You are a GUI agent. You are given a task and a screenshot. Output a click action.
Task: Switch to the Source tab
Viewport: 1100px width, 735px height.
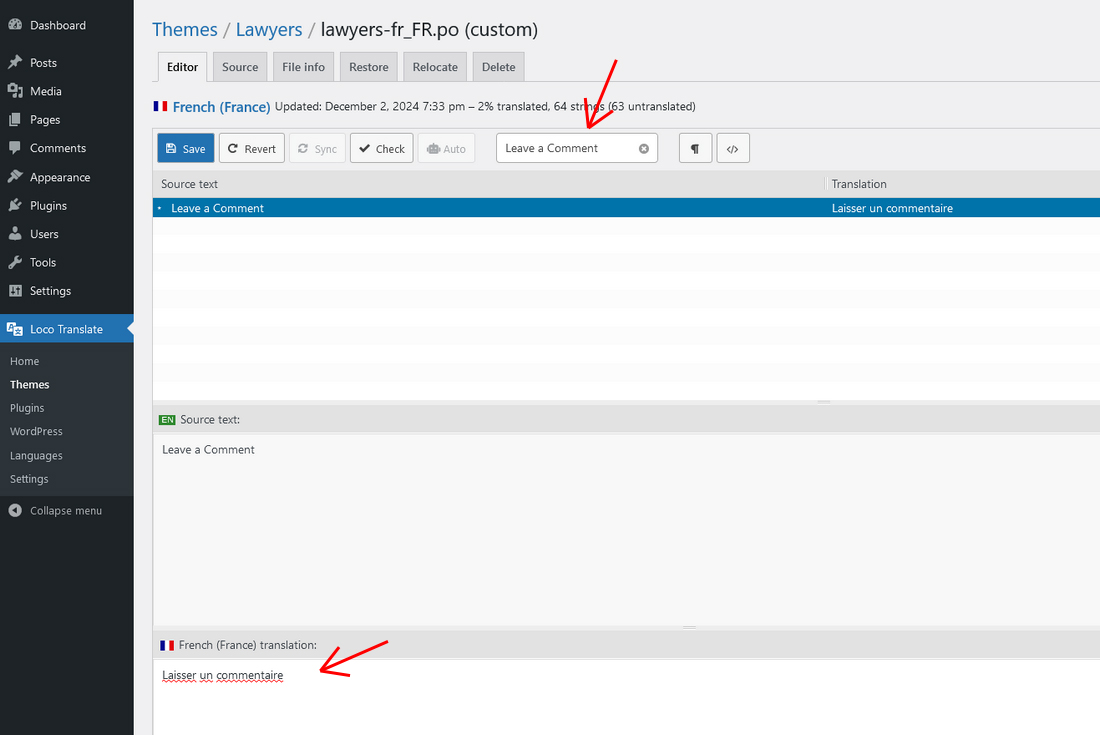point(239,66)
